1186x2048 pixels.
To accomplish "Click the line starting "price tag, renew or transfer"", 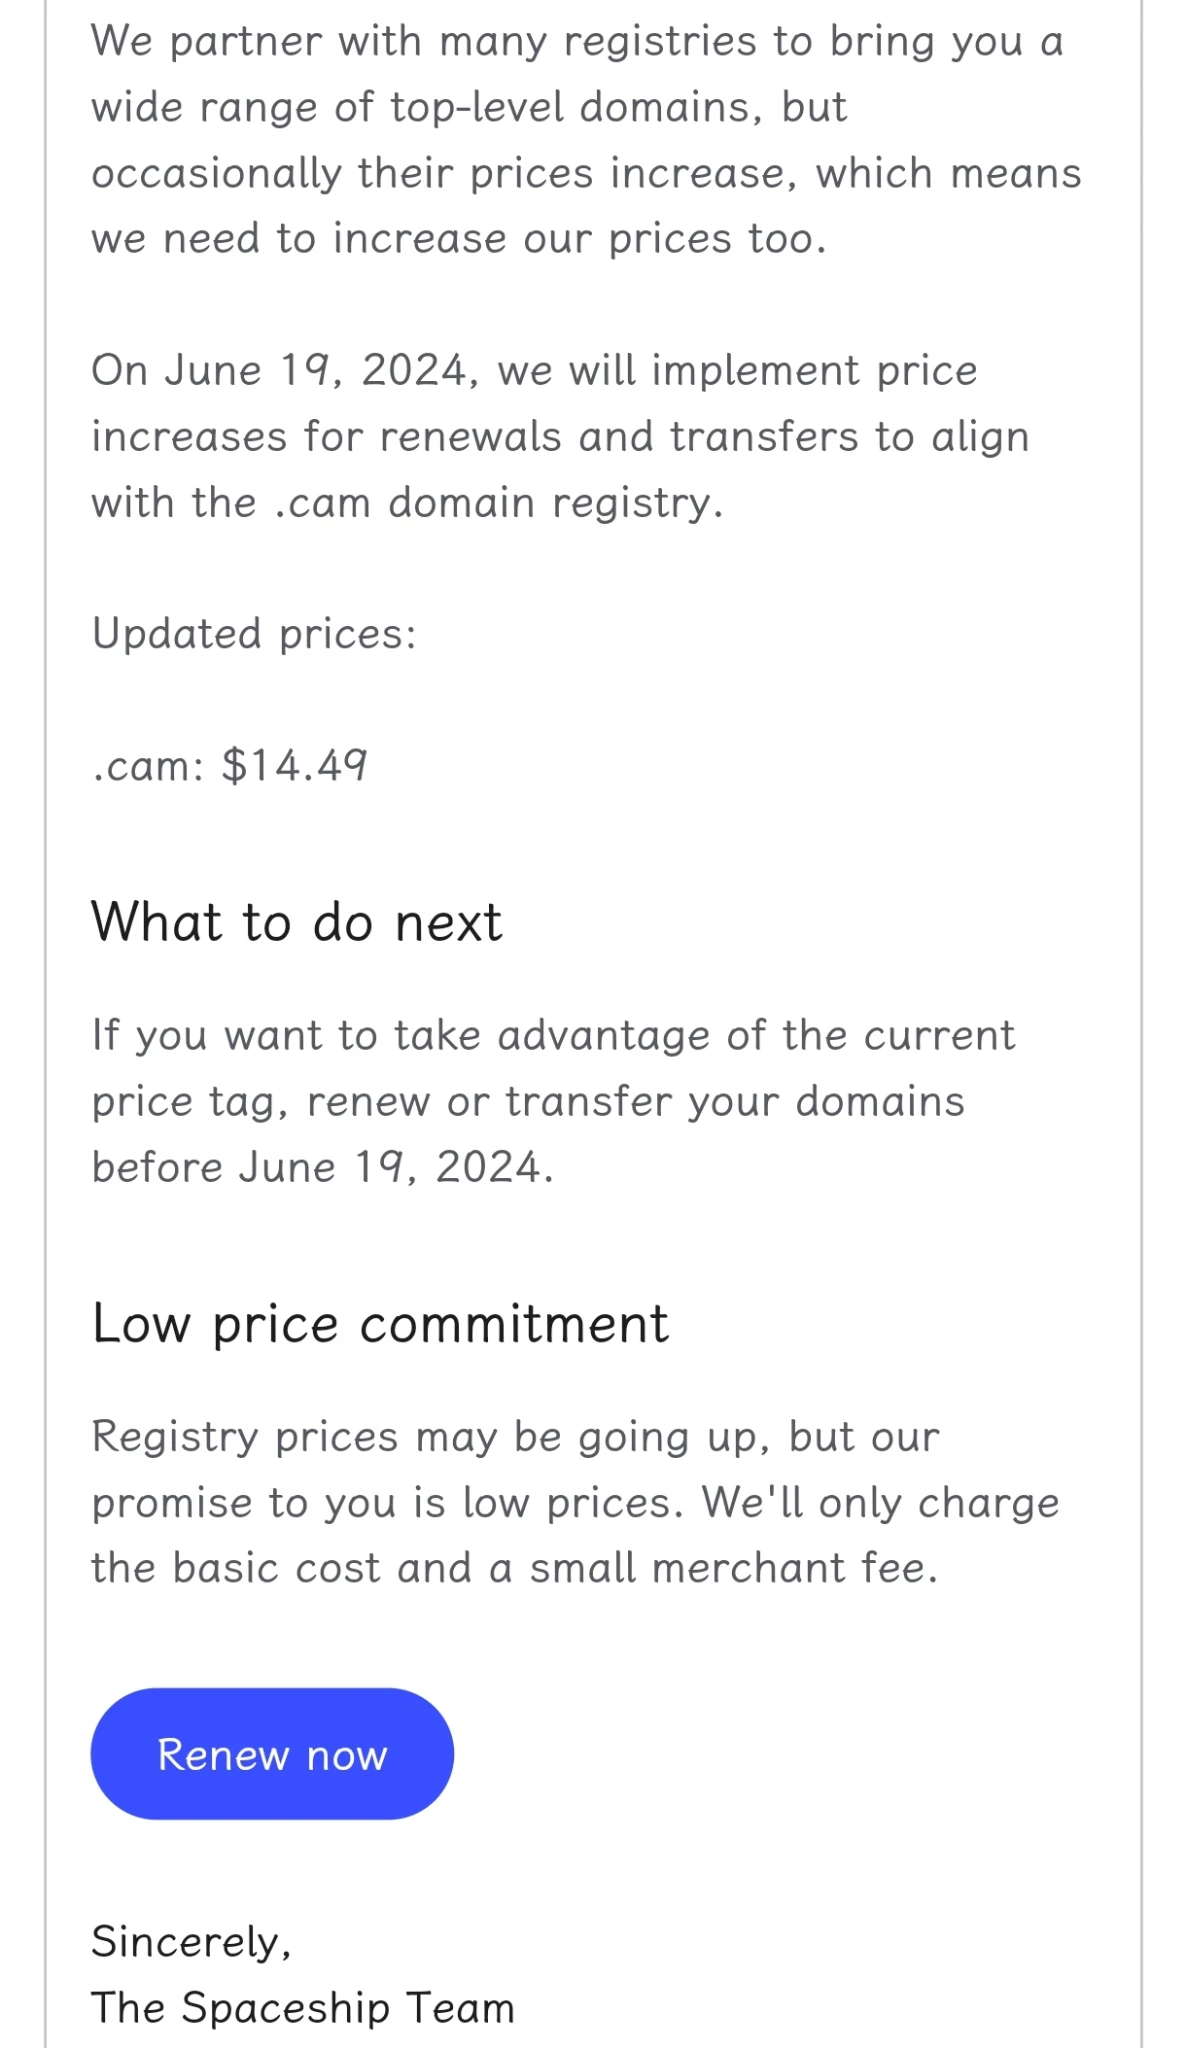I will [x=528, y=1102].
